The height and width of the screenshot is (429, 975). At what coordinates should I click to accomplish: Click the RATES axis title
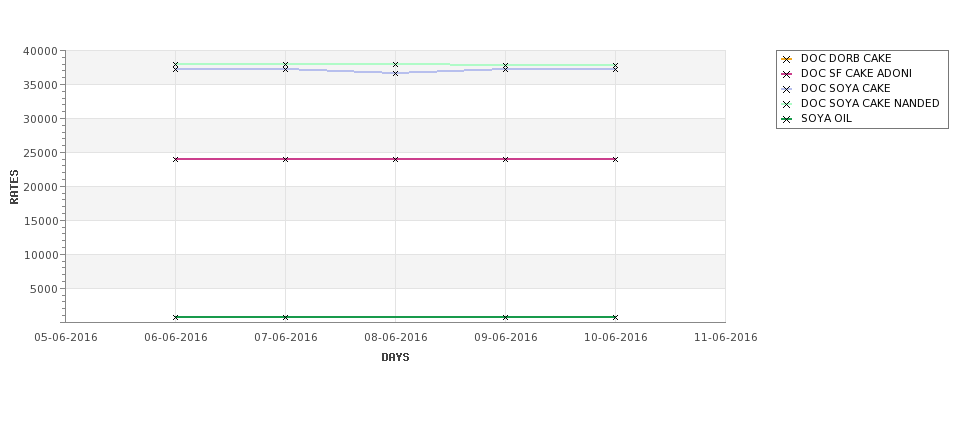coord(14,187)
